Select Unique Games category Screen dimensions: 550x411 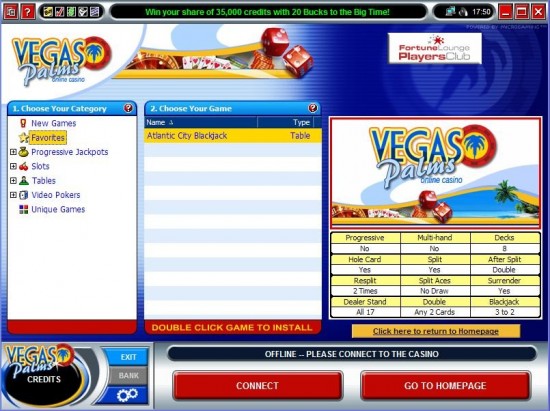tap(58, 210)
